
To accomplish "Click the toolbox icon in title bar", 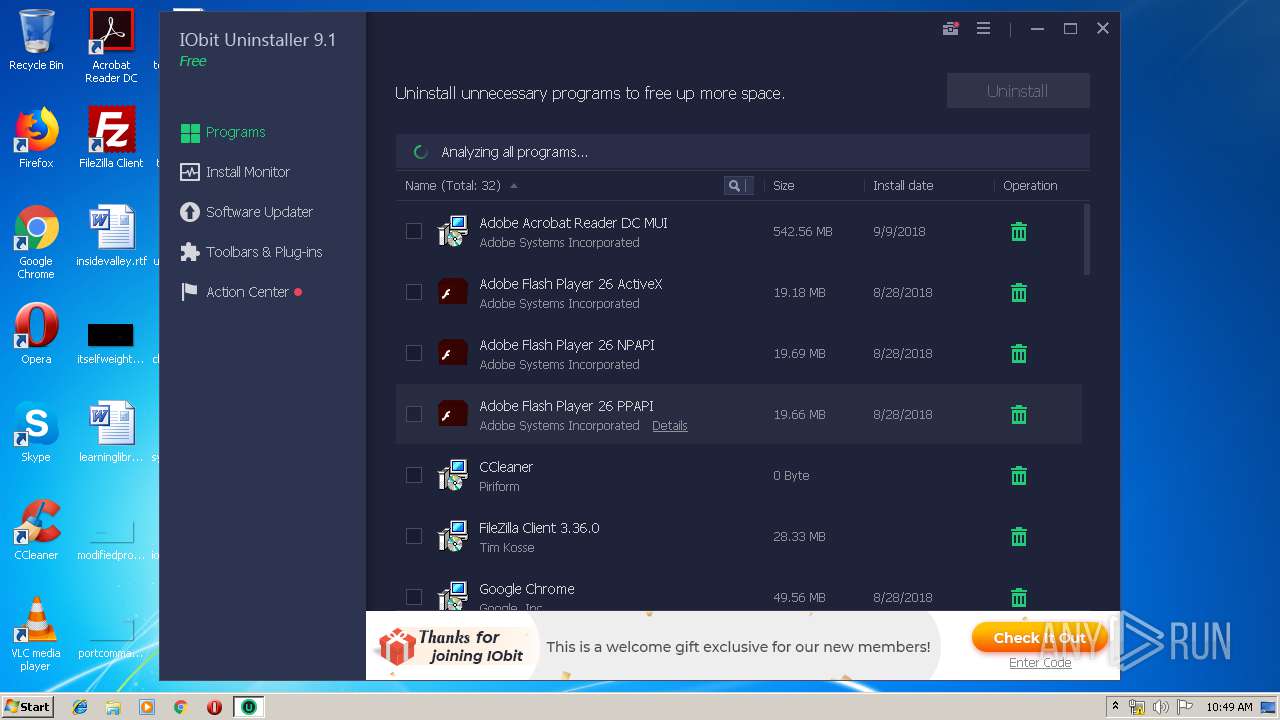I will pyautogui.click(x=950, y=29).
